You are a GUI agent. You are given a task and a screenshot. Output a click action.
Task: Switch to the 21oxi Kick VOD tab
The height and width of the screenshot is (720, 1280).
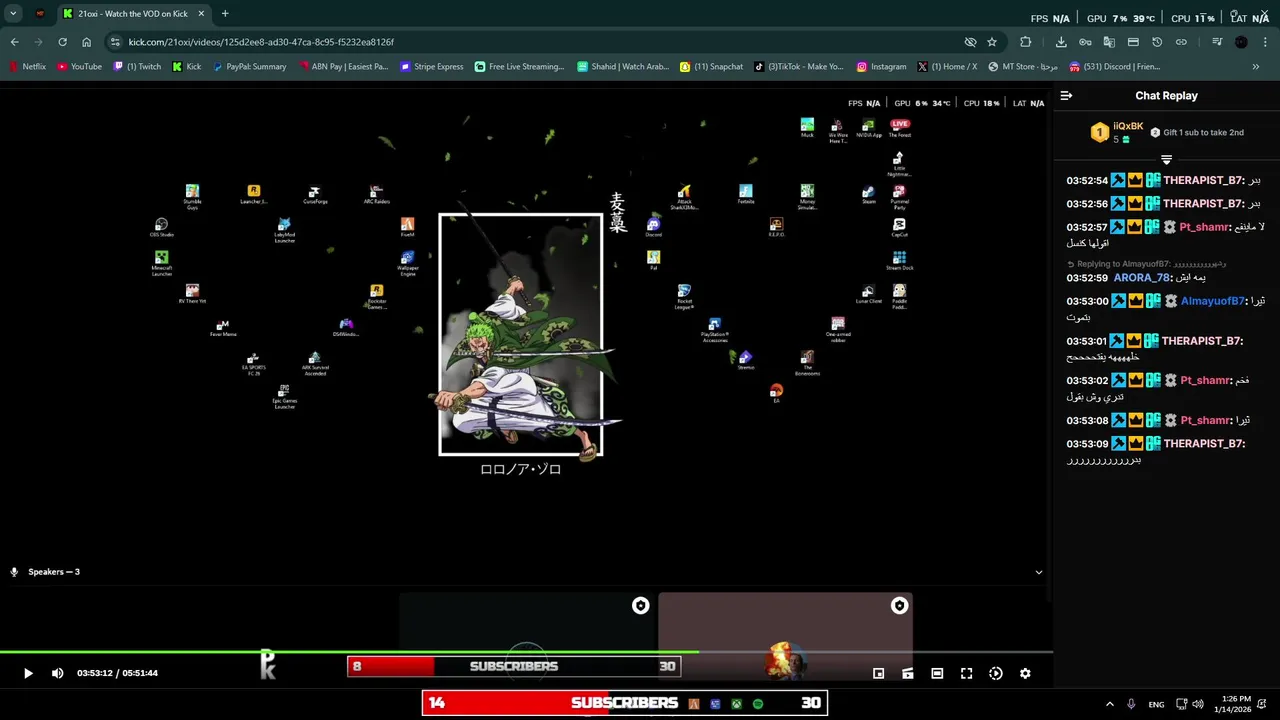132,14
